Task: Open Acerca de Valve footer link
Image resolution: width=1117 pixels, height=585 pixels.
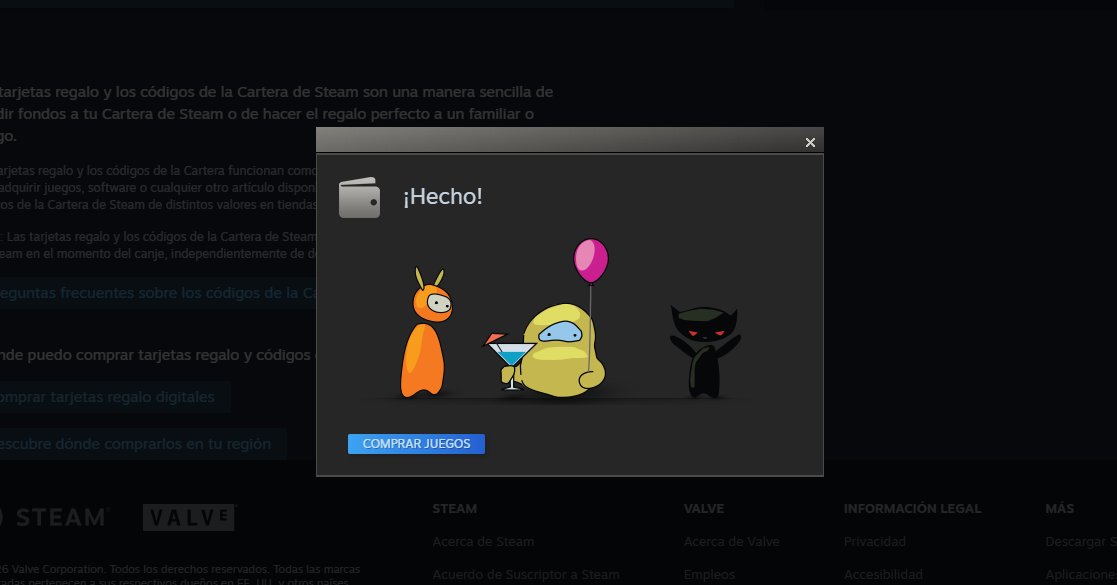Action: click(732, 542)
